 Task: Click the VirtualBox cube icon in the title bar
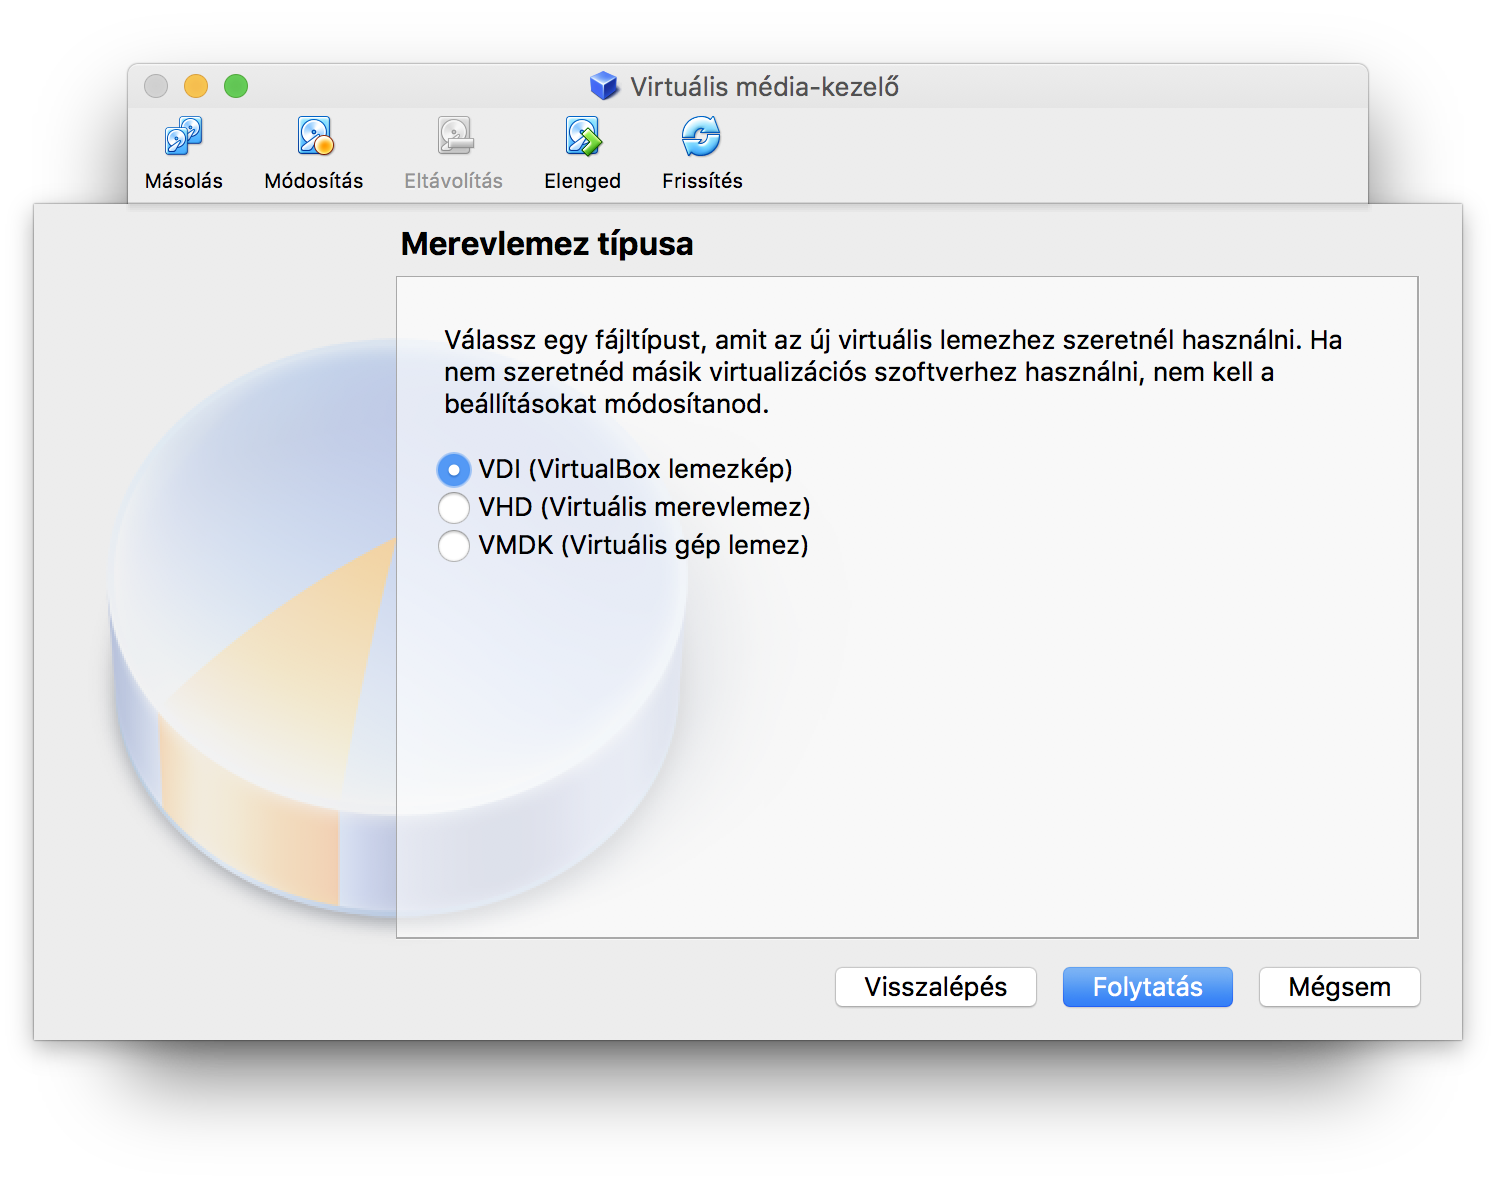pyautogui.click(x=604, y=86)
